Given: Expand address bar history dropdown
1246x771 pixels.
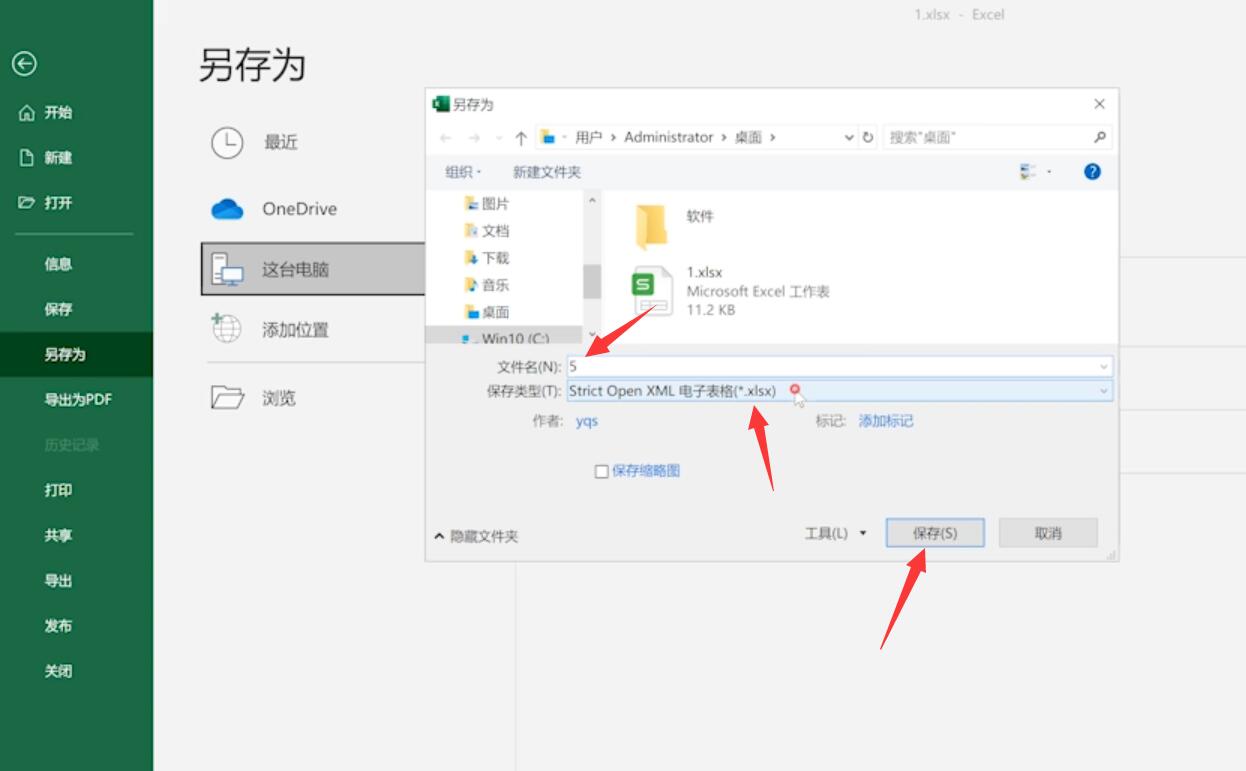Looking at the screenshot, I should [849, 138].
